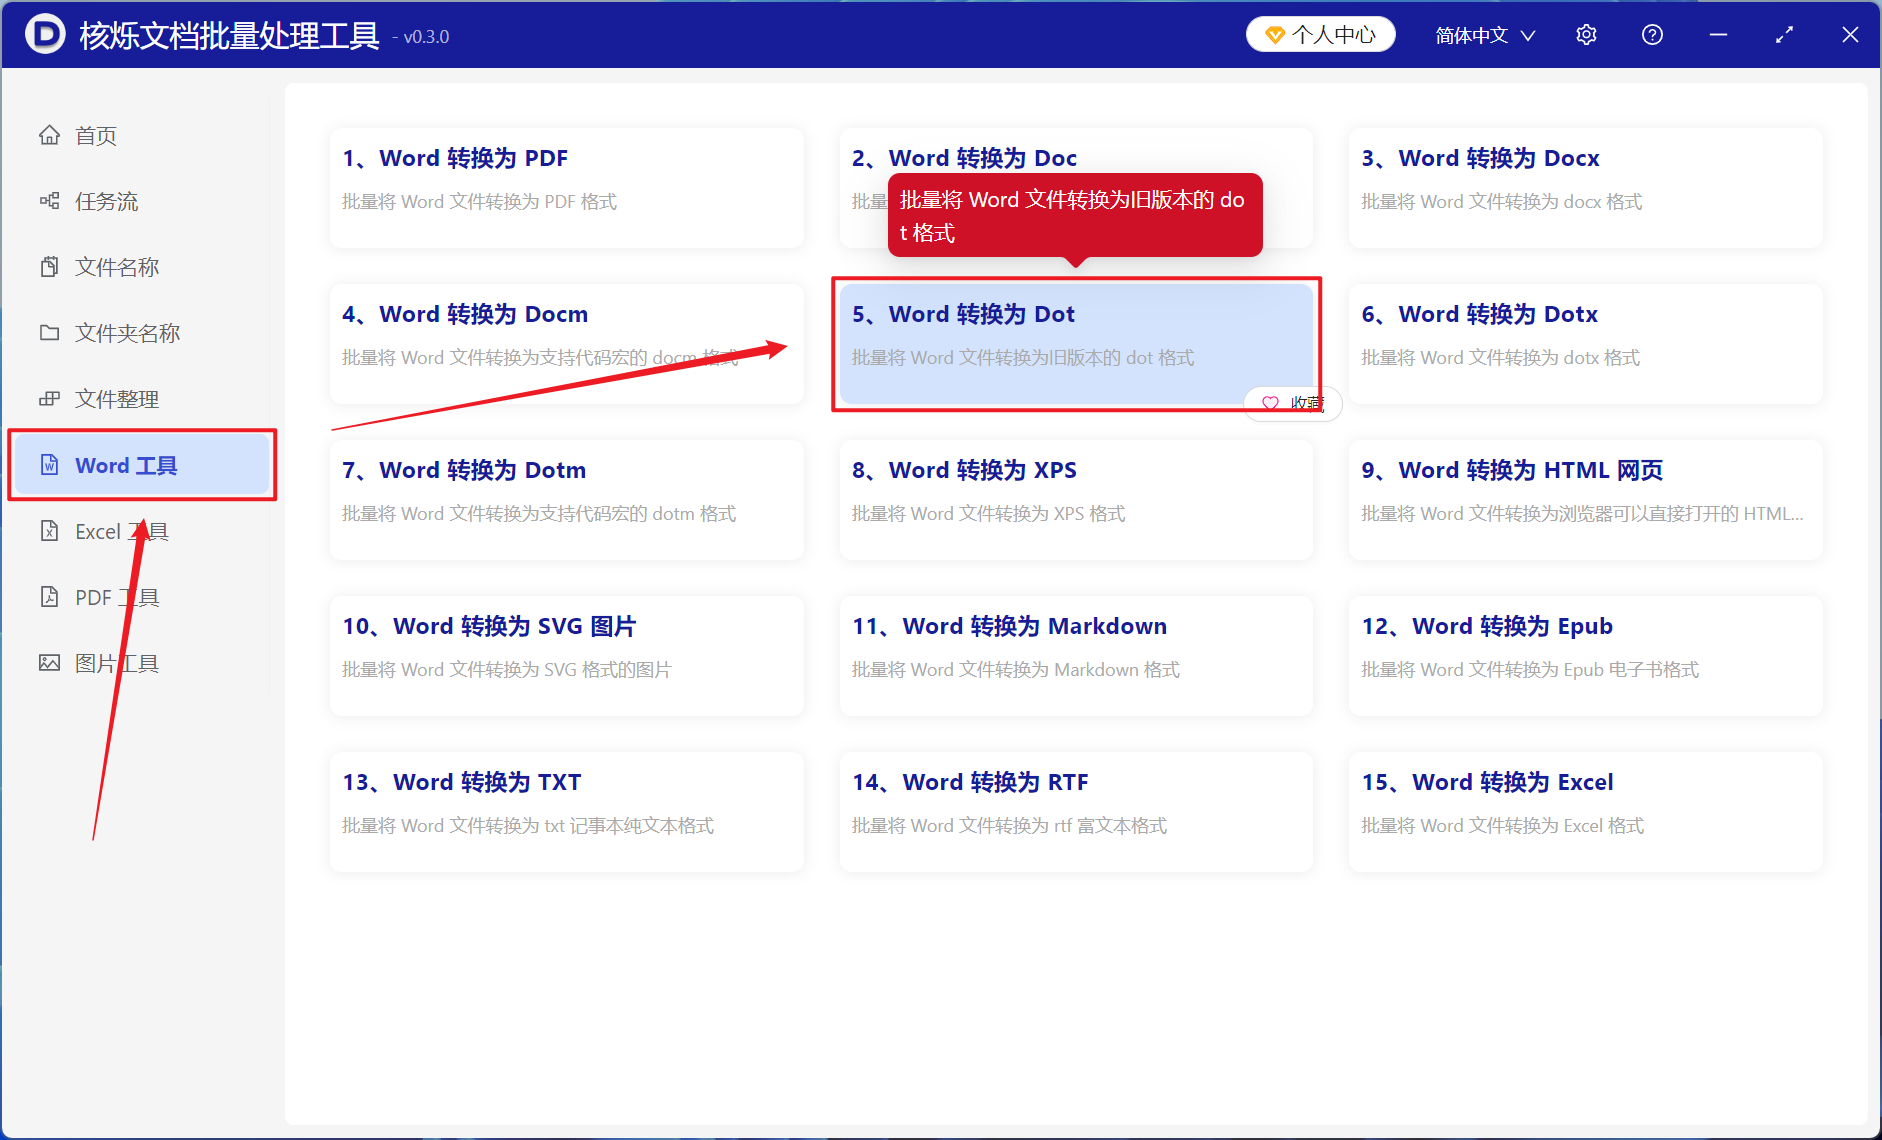Click the file organize icon beside 文件整理
This screenshot has height=1140, width=1882.
coord(49,399)
